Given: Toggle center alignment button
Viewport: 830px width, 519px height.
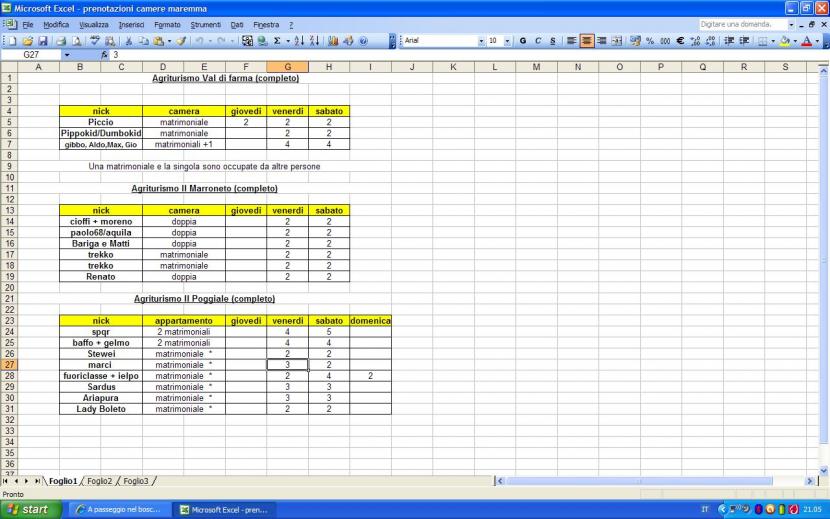Looking at the screenshot, I should click(586, 41).
